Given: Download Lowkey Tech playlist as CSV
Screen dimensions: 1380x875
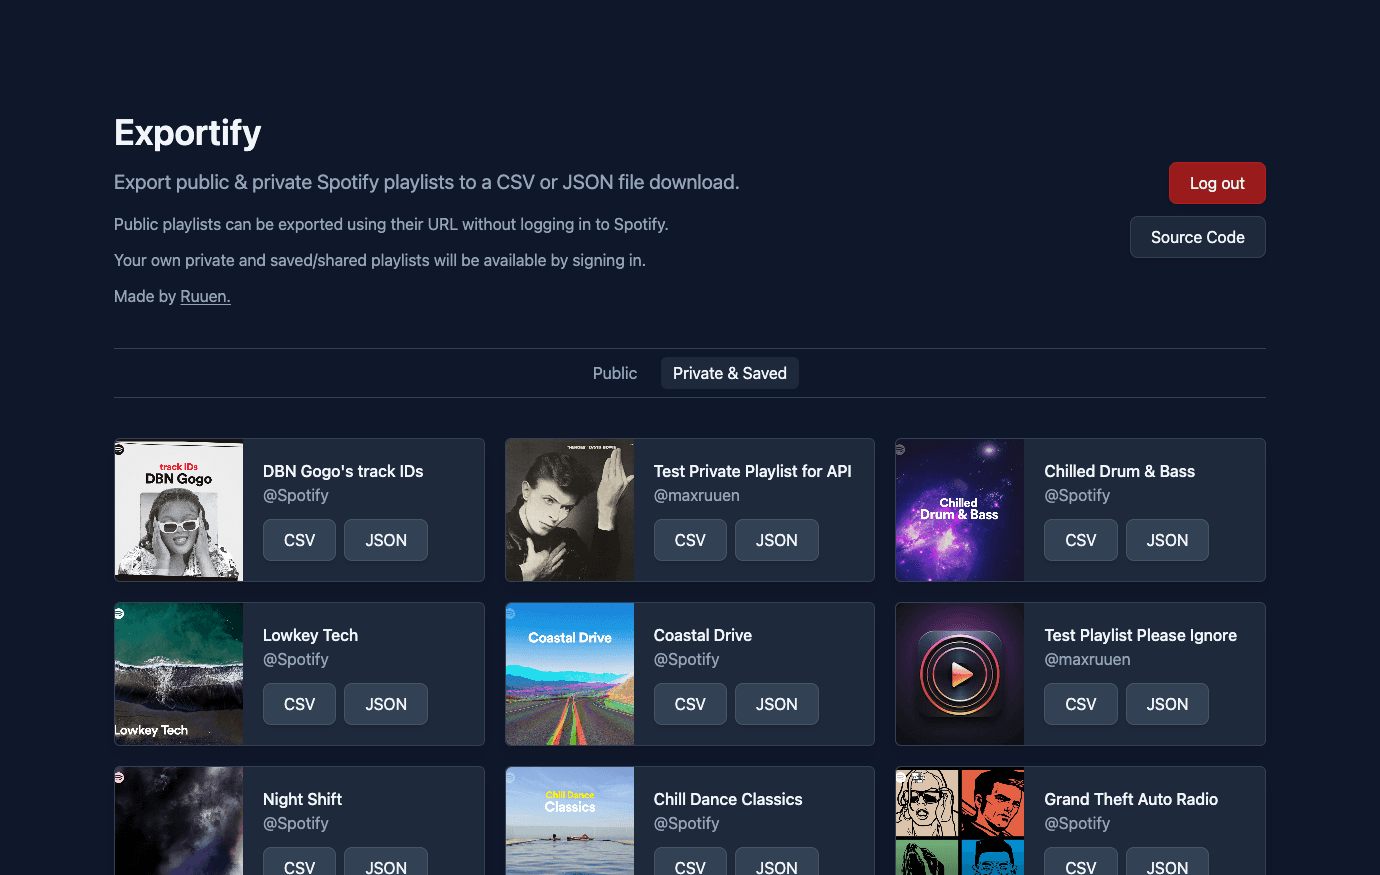Looking at the screenshot, I should coord(299,704).
